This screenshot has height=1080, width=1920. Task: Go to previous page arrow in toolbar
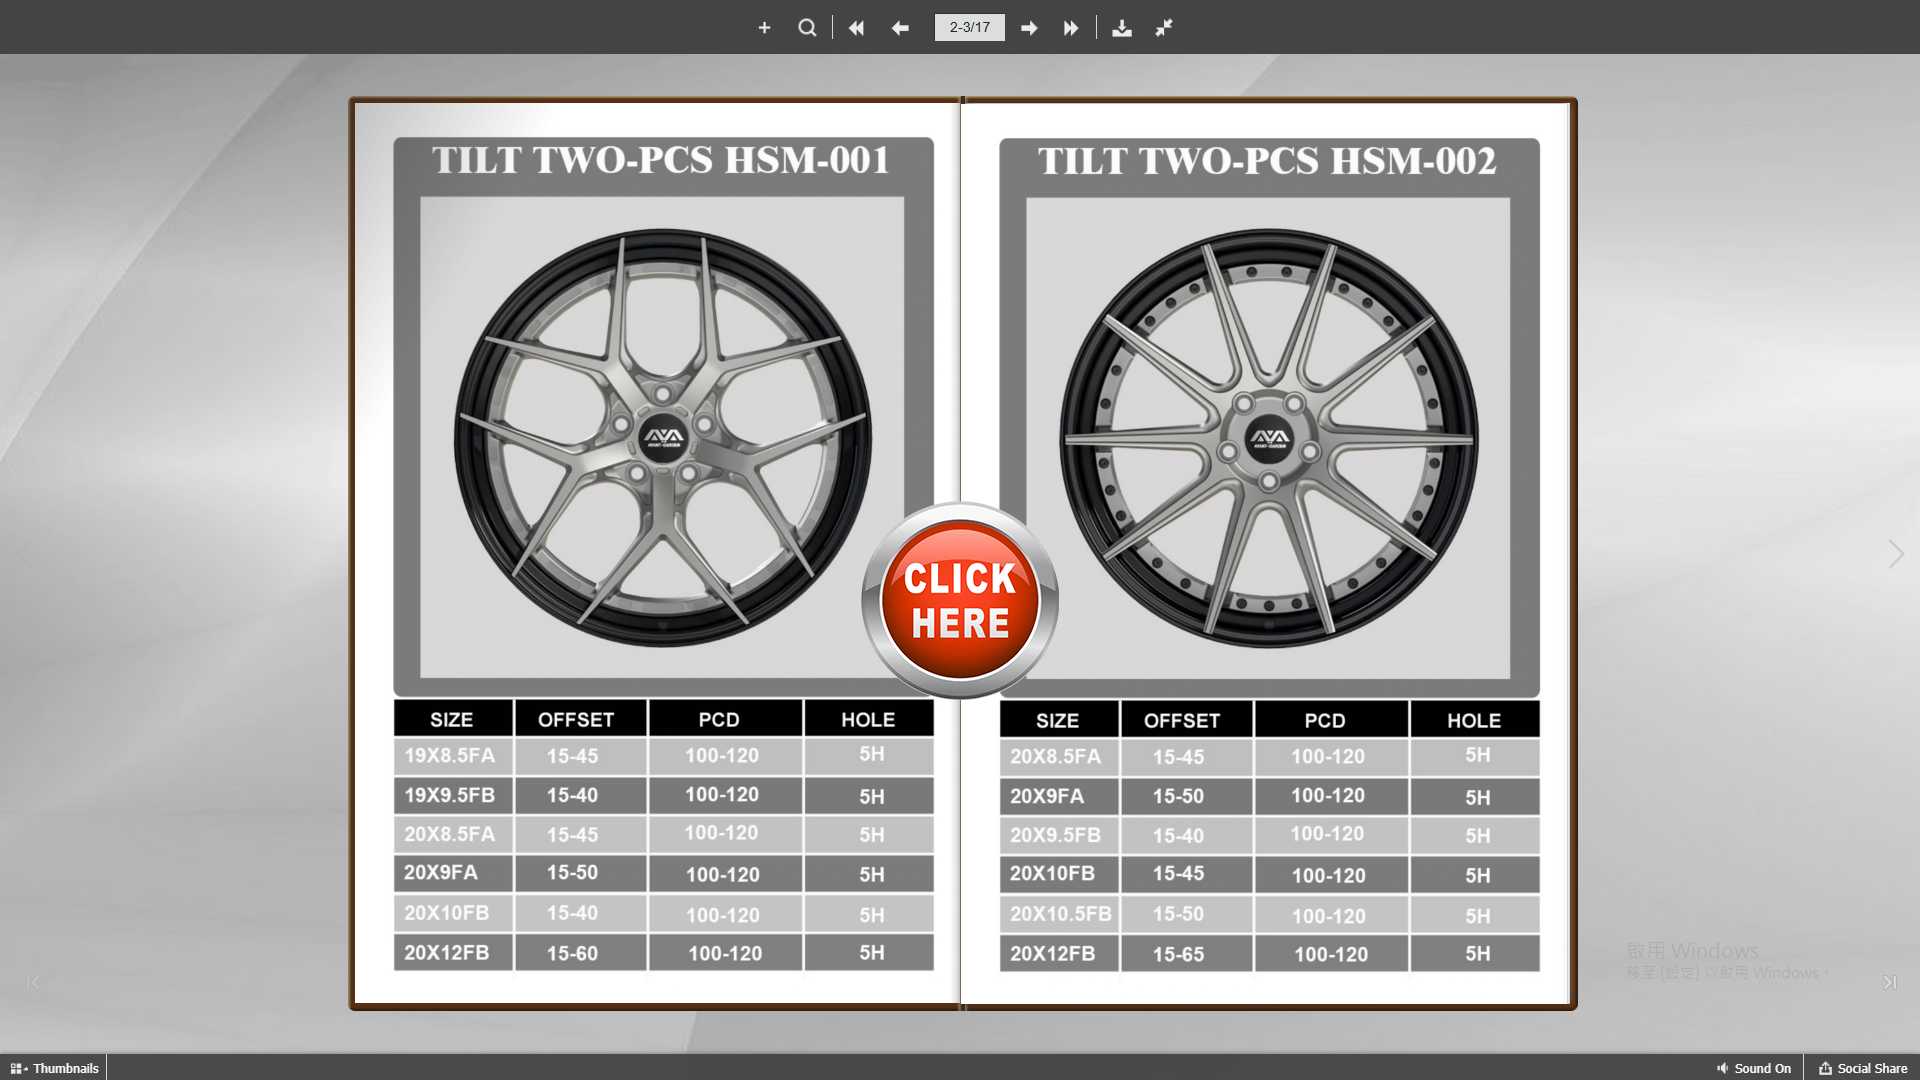click(900, 28)
